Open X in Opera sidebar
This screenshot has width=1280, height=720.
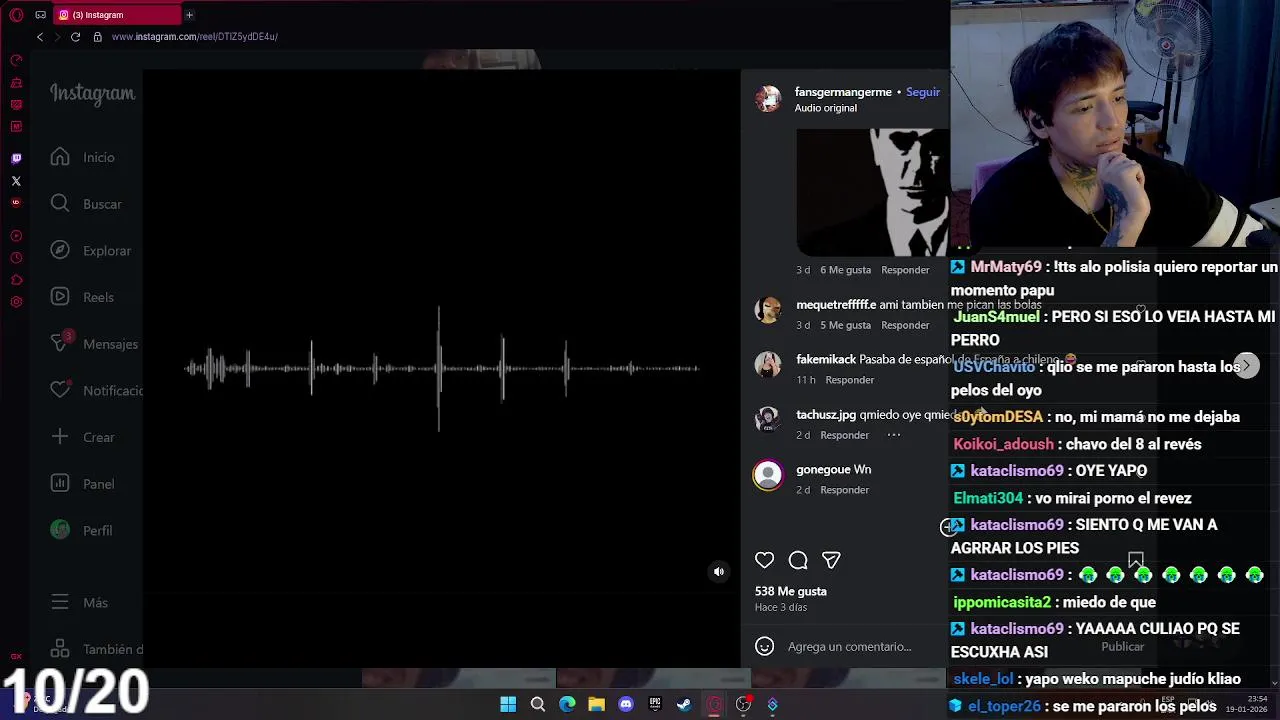[16, 181]
